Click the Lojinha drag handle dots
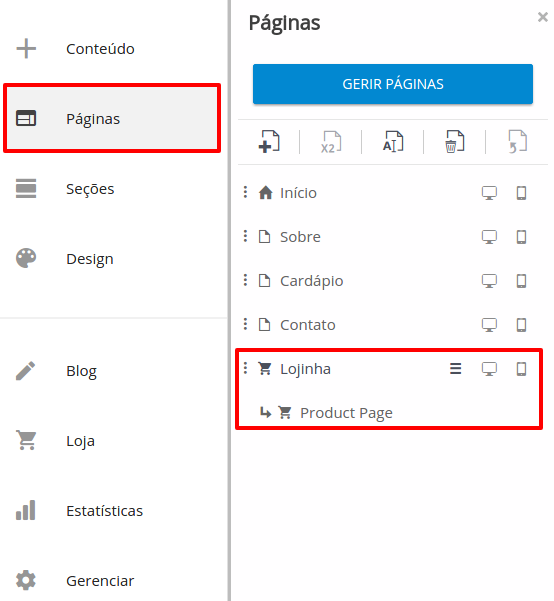554x601 pixels. [x=245, y=368]
